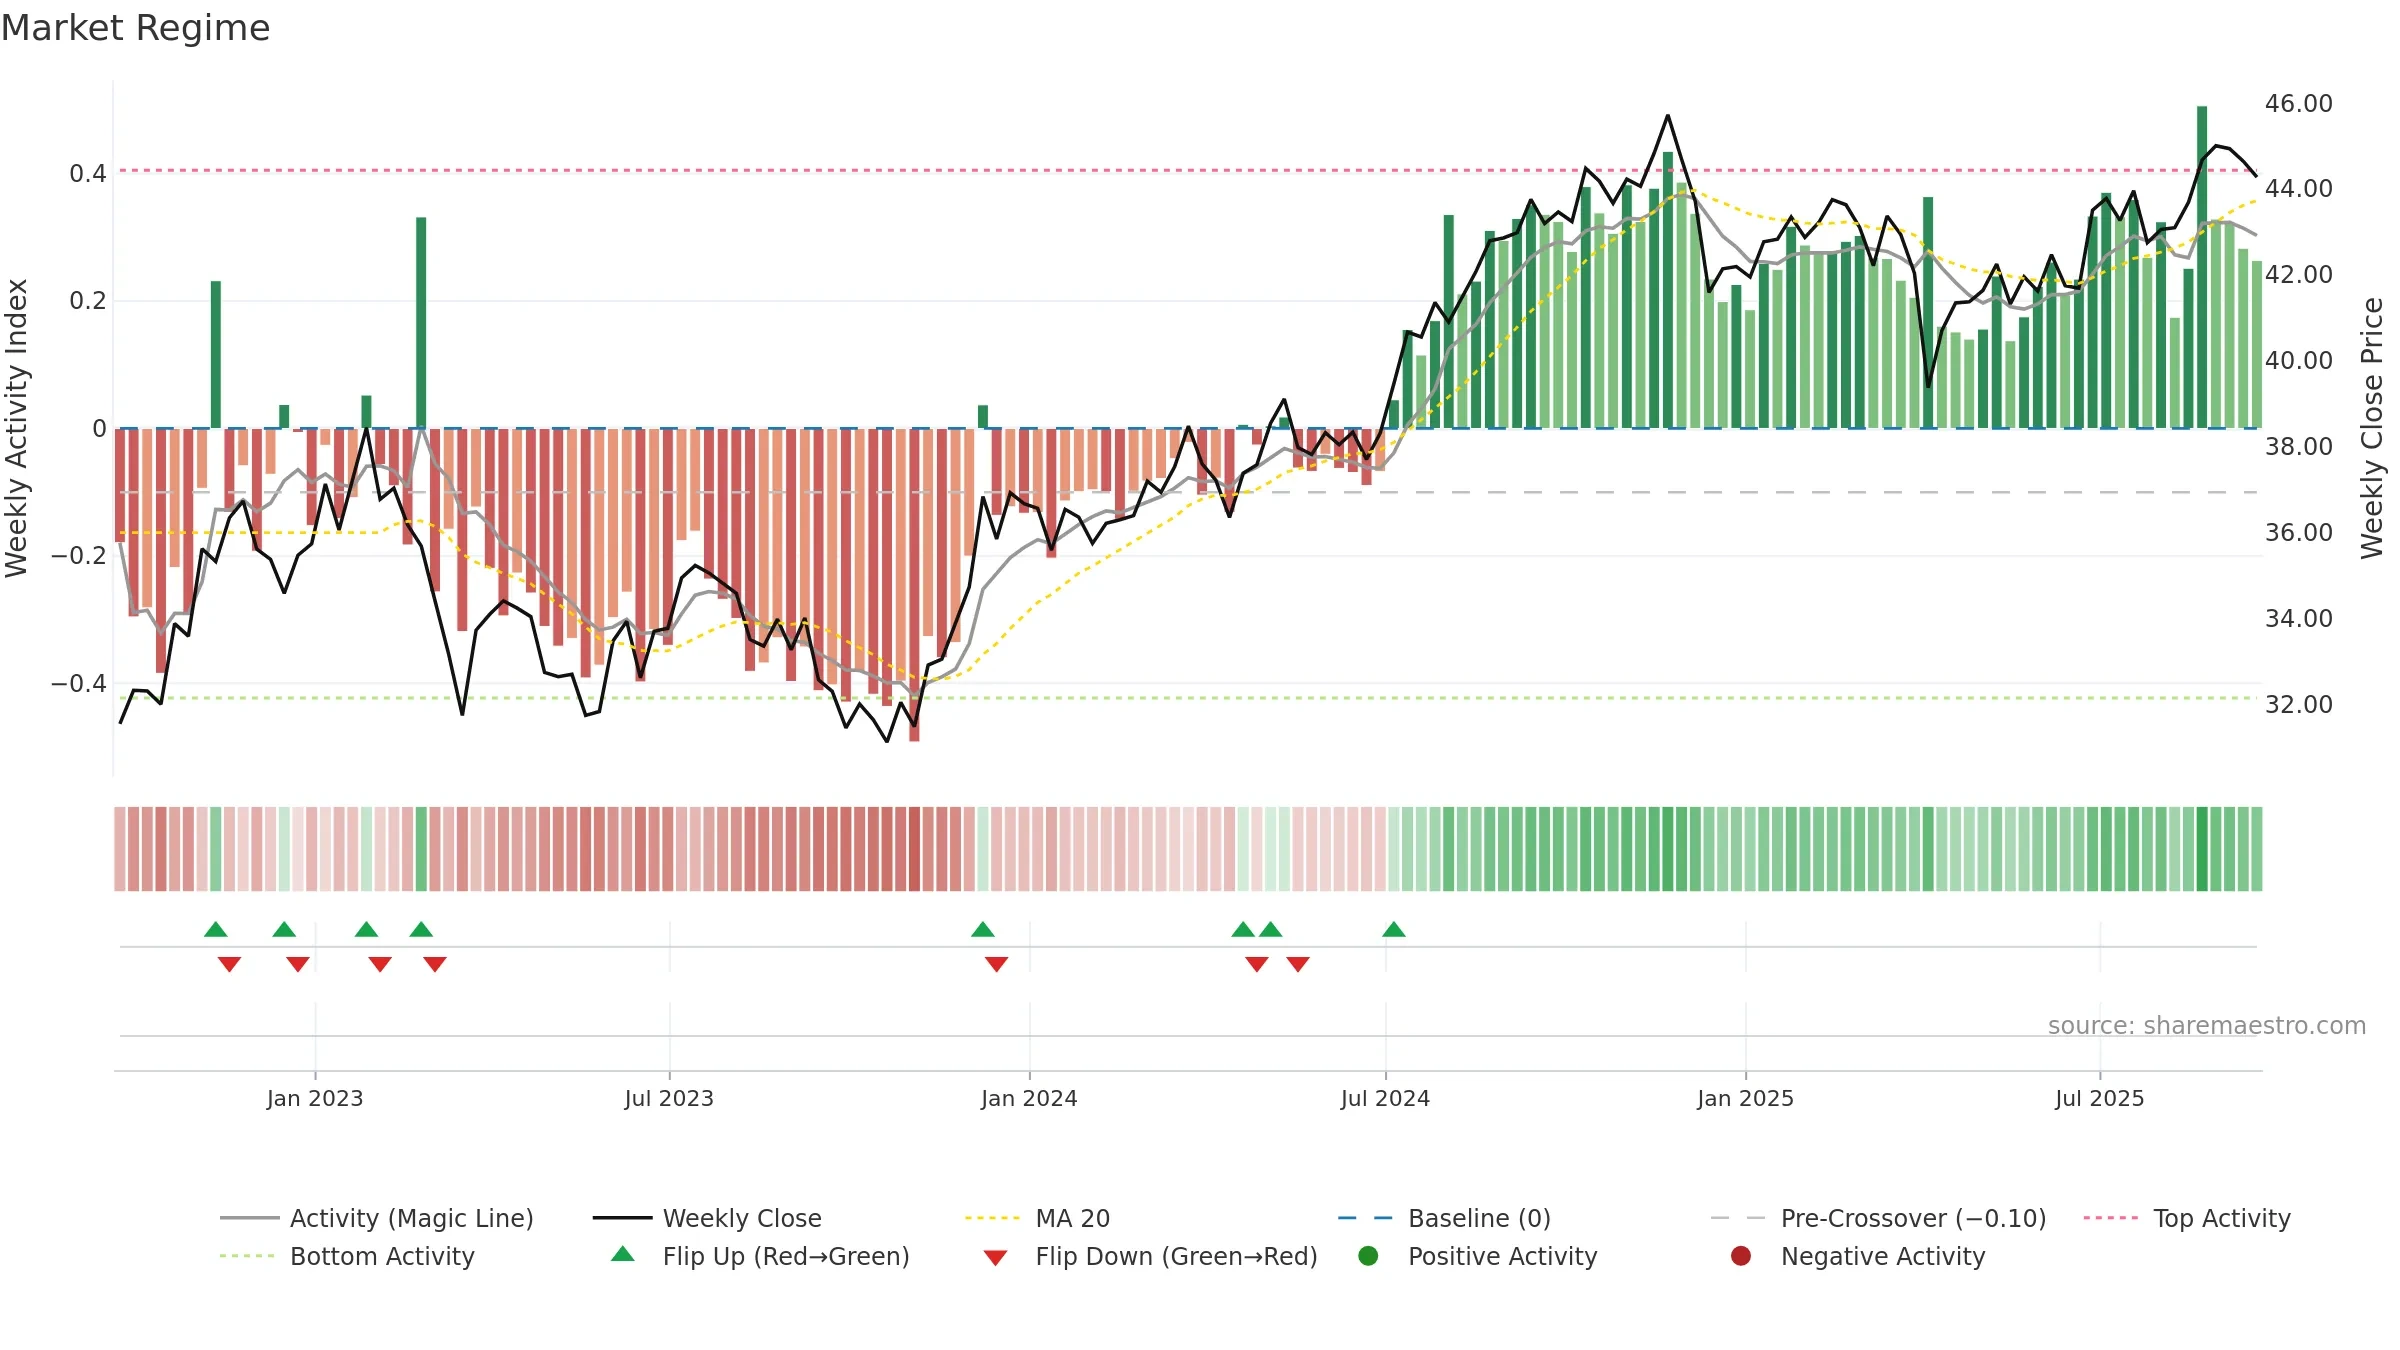Click the 40.00 price axis value
This screenshot has width=2400, height=1350.
click(x=2298, y=360)
